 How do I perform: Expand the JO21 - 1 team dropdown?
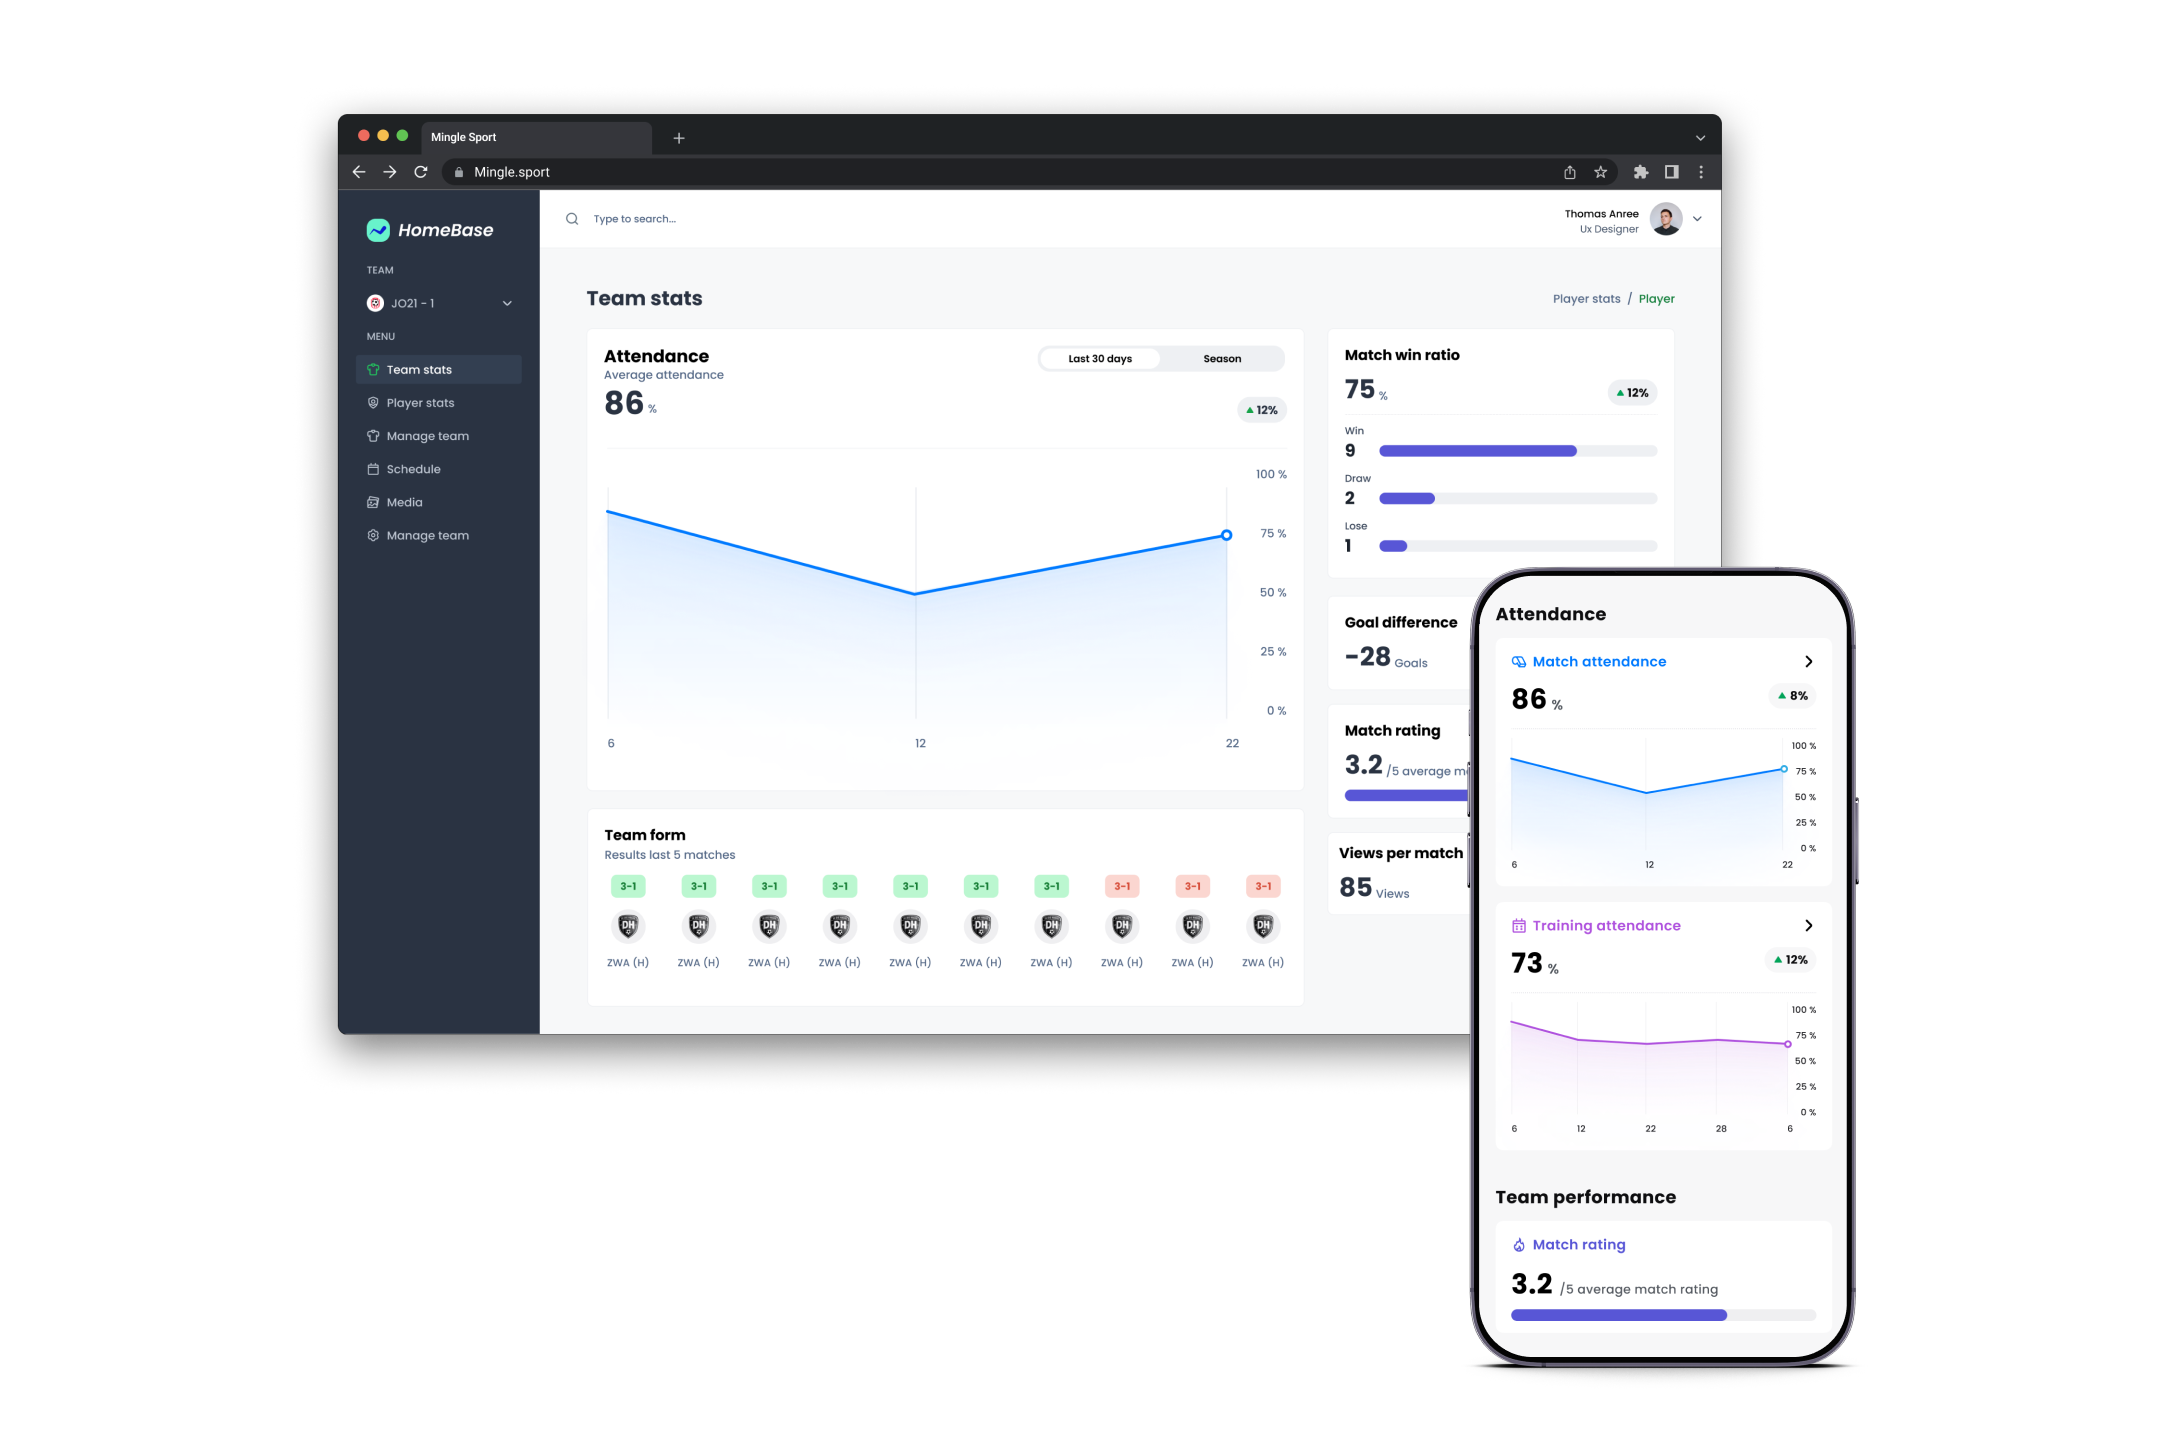point(507,303)
